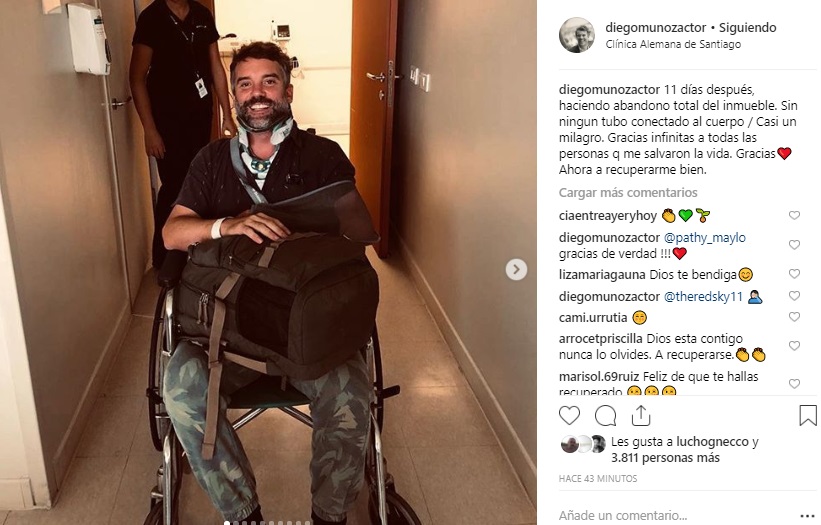Open diegomunozactor profile picture

pos(577,35)
